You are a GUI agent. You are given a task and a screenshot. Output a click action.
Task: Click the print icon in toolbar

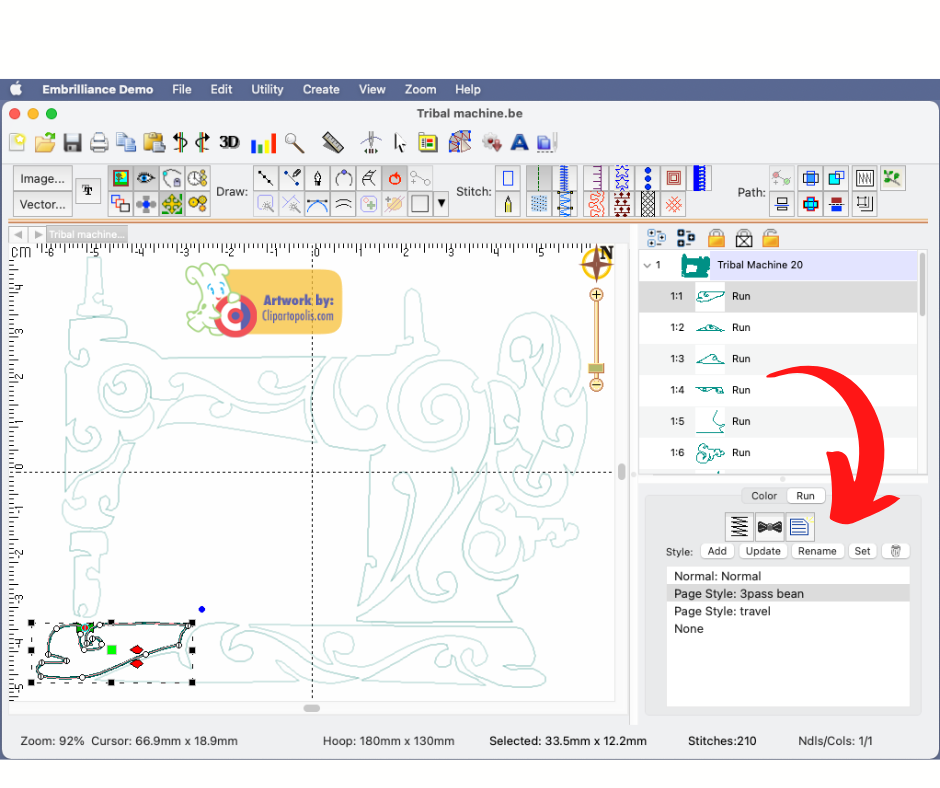click(x=99, y=142)
